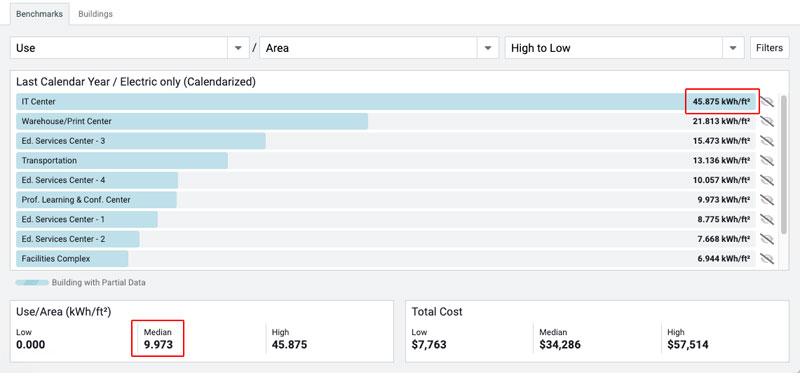Toggle visibility of Ed. Services Center - 1
The image size is (800, 373).
point(767,219)
